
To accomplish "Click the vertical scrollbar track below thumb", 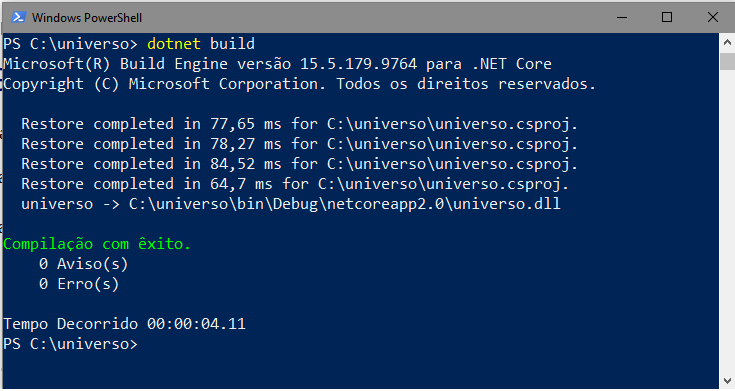I will 727,220.
